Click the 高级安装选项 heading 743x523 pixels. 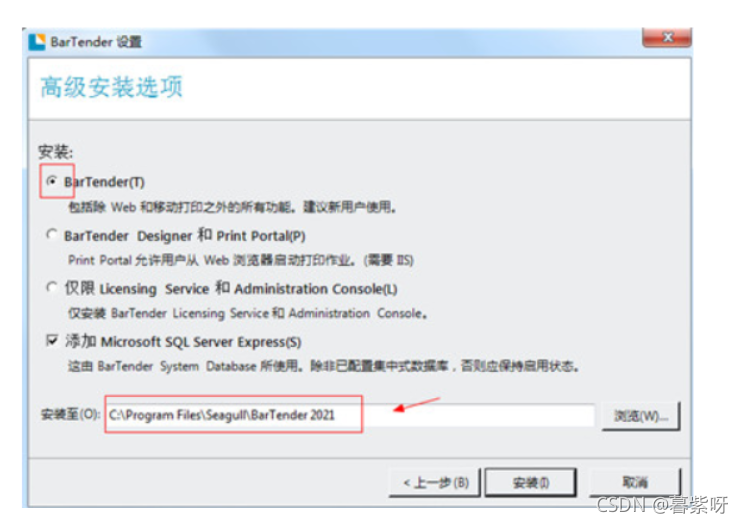pyautogui.click(x=111, y=87)
